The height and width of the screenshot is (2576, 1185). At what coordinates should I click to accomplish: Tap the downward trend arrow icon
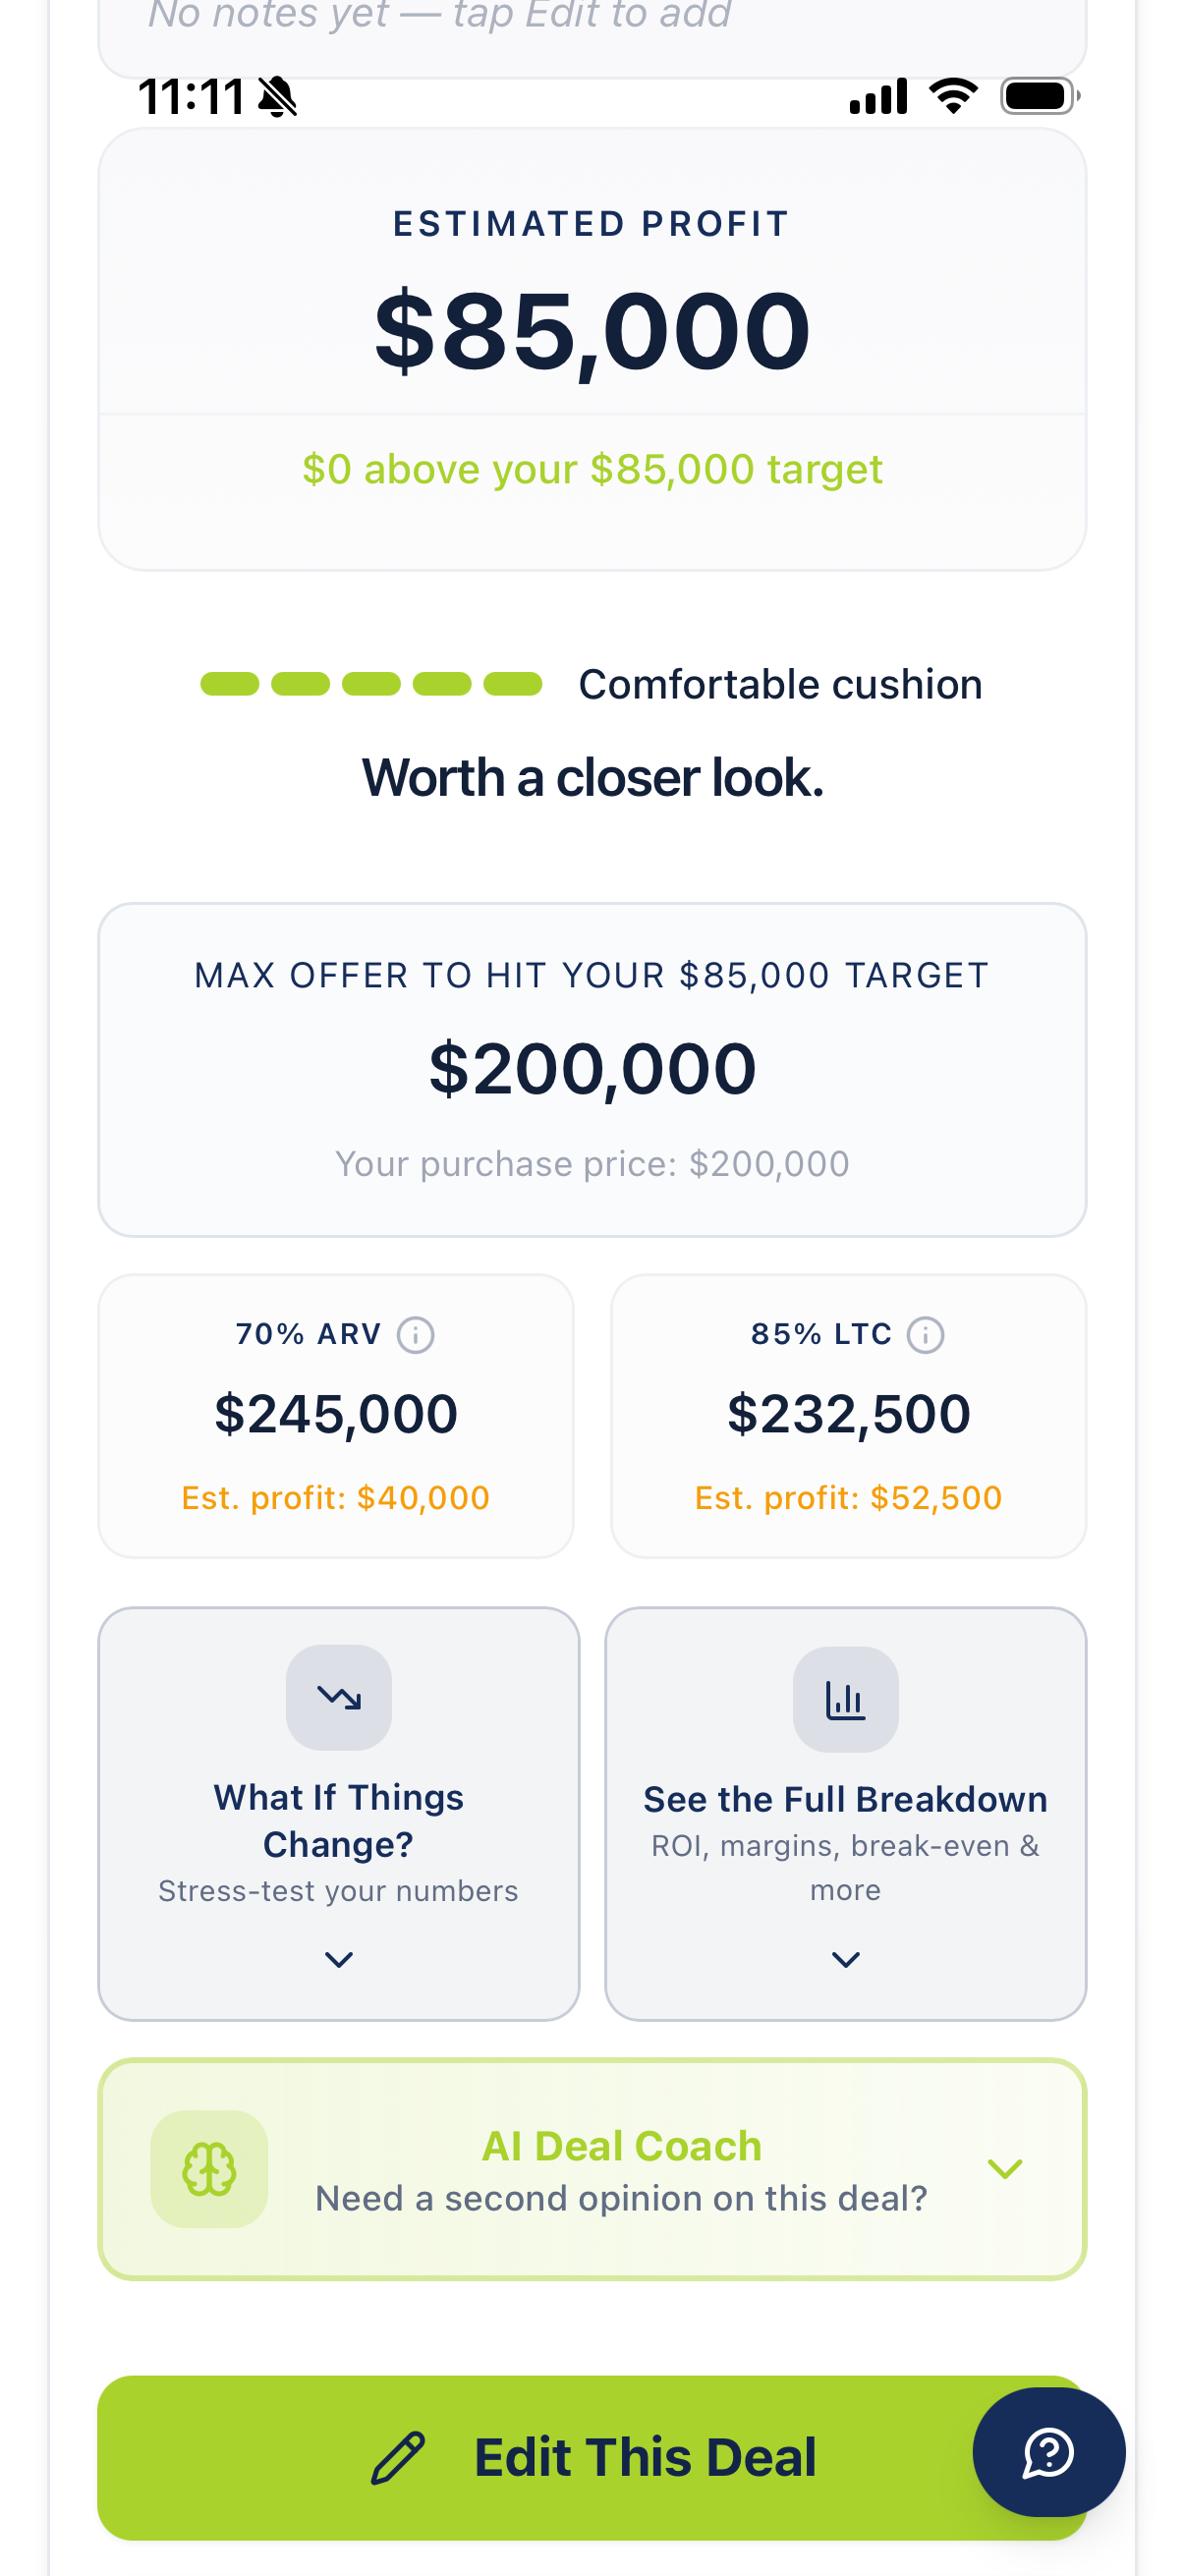pyautogui.click(x=339, y=1697)
